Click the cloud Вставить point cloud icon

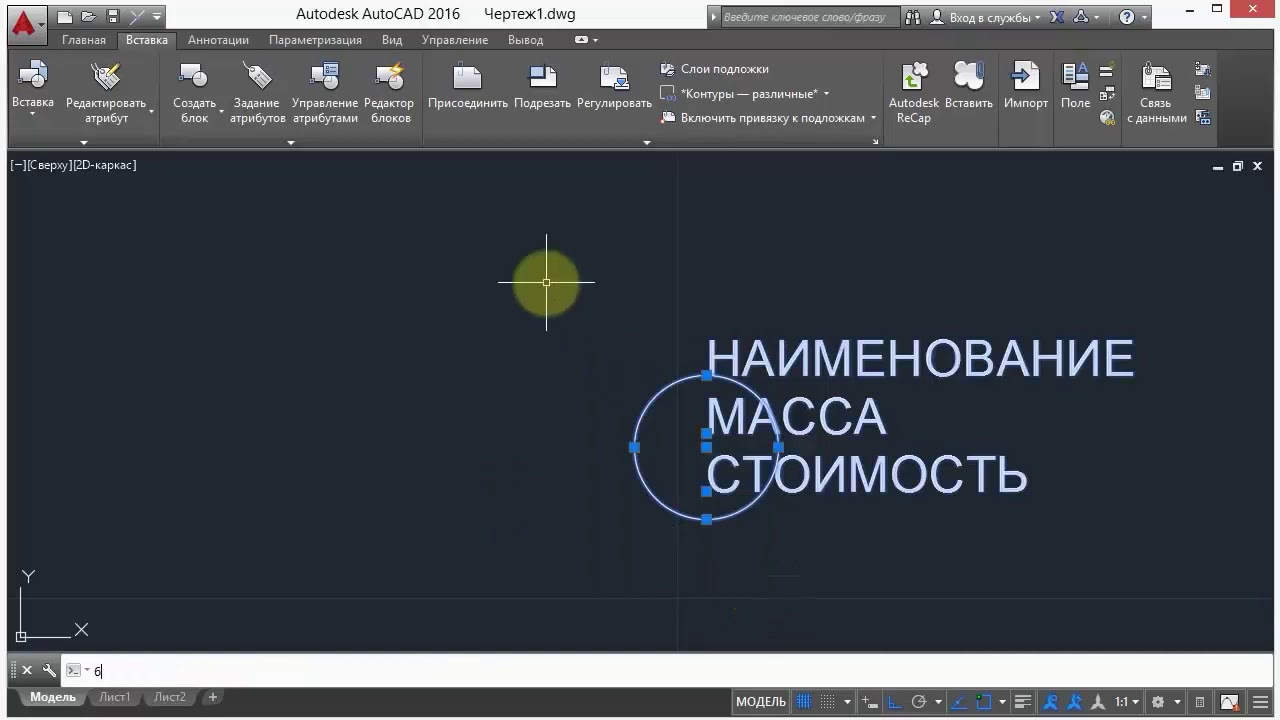968,77
